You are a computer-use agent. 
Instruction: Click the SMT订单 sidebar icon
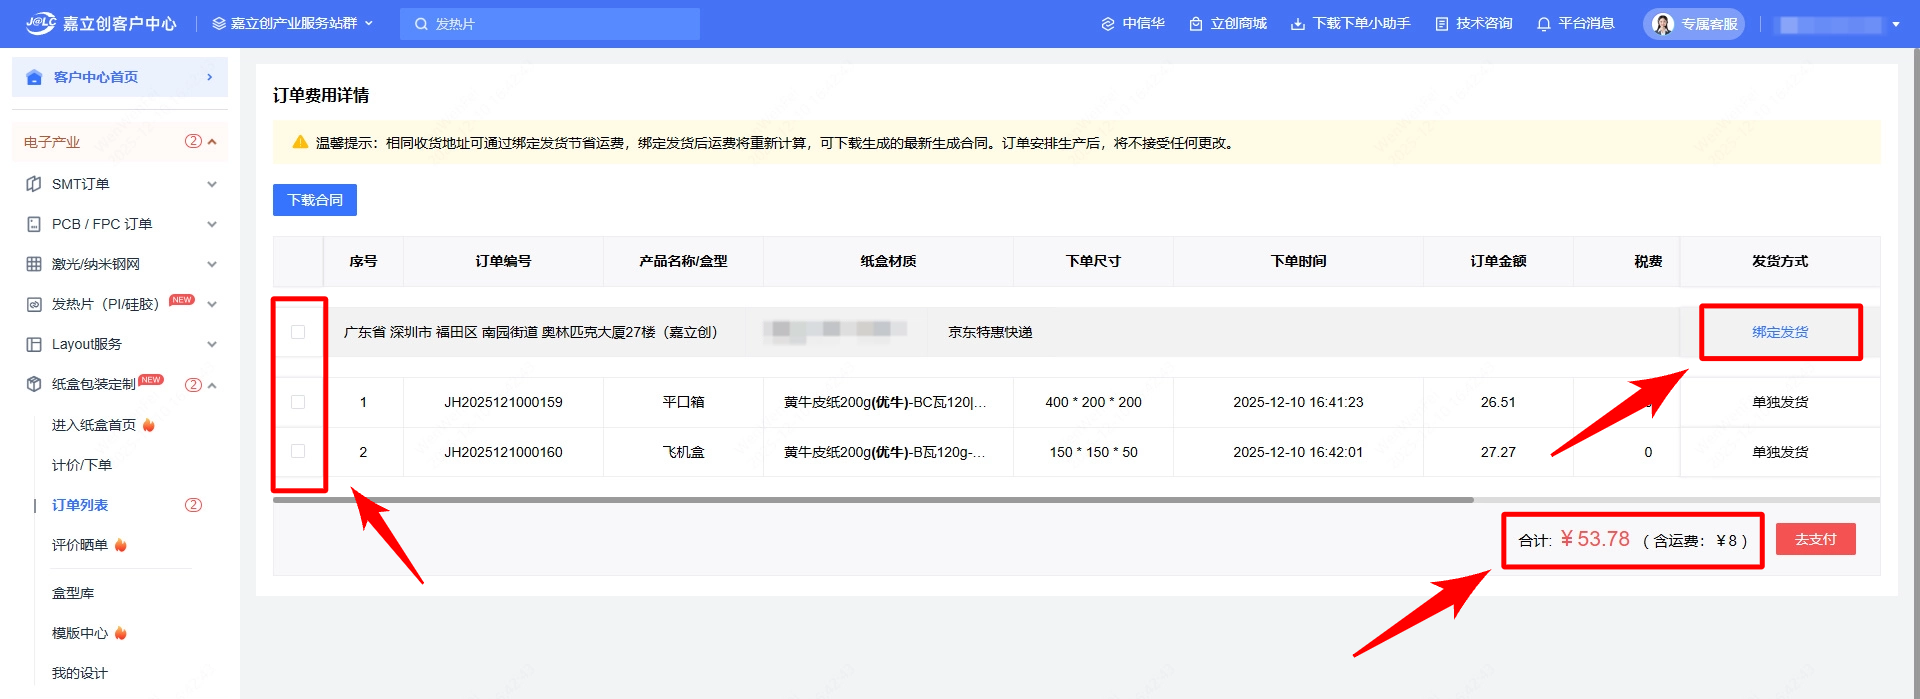[x=34, y=184]
